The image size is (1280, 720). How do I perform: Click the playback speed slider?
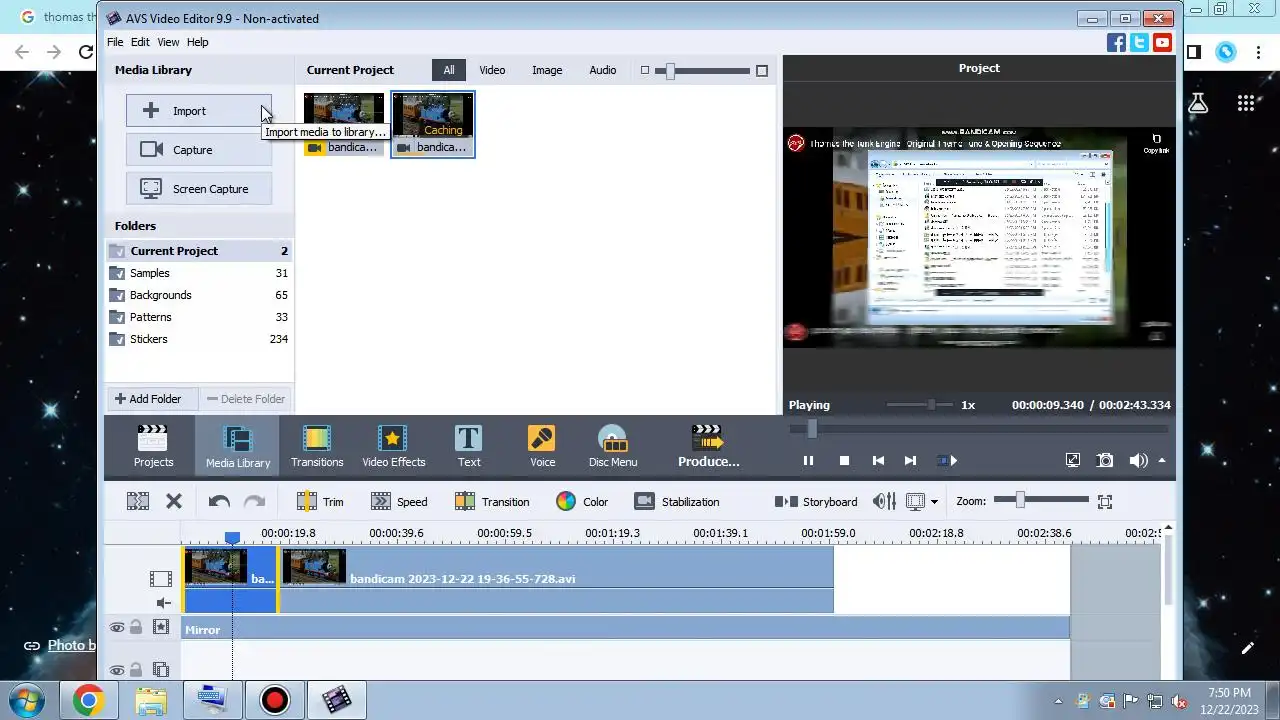pyautogui.click(x=919, y=405)
